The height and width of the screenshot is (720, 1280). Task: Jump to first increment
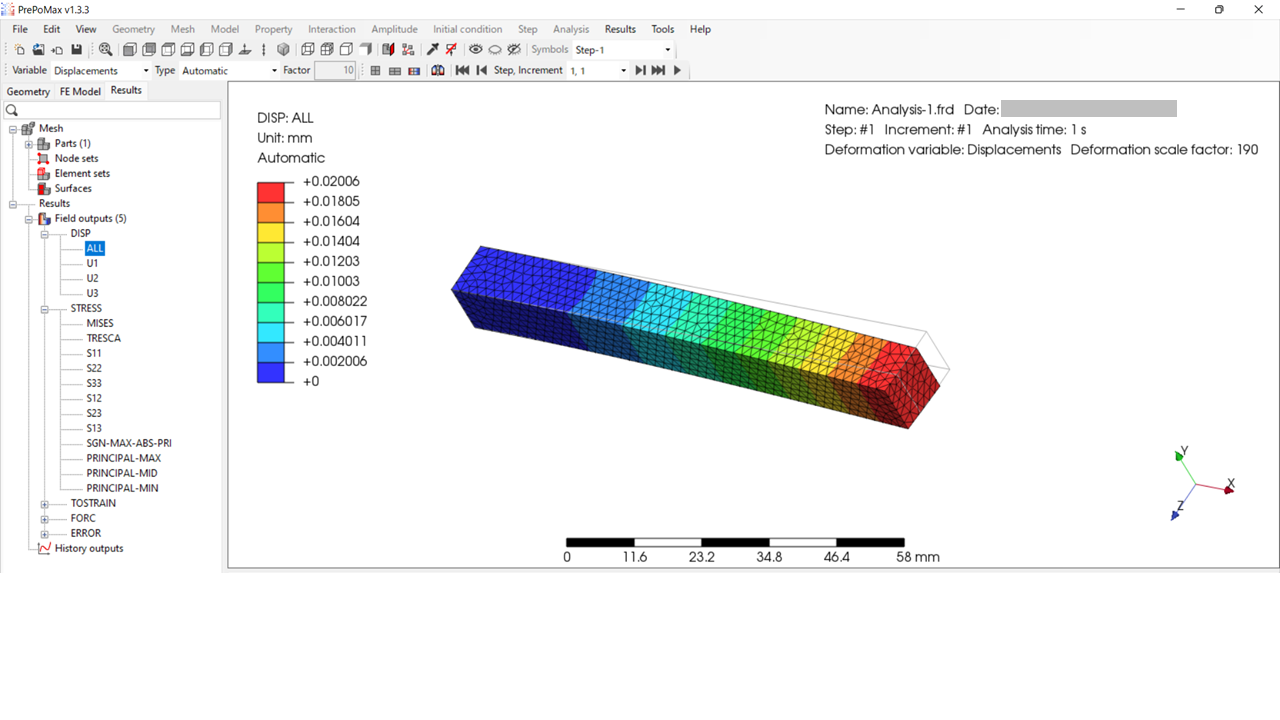click(462, 70)
